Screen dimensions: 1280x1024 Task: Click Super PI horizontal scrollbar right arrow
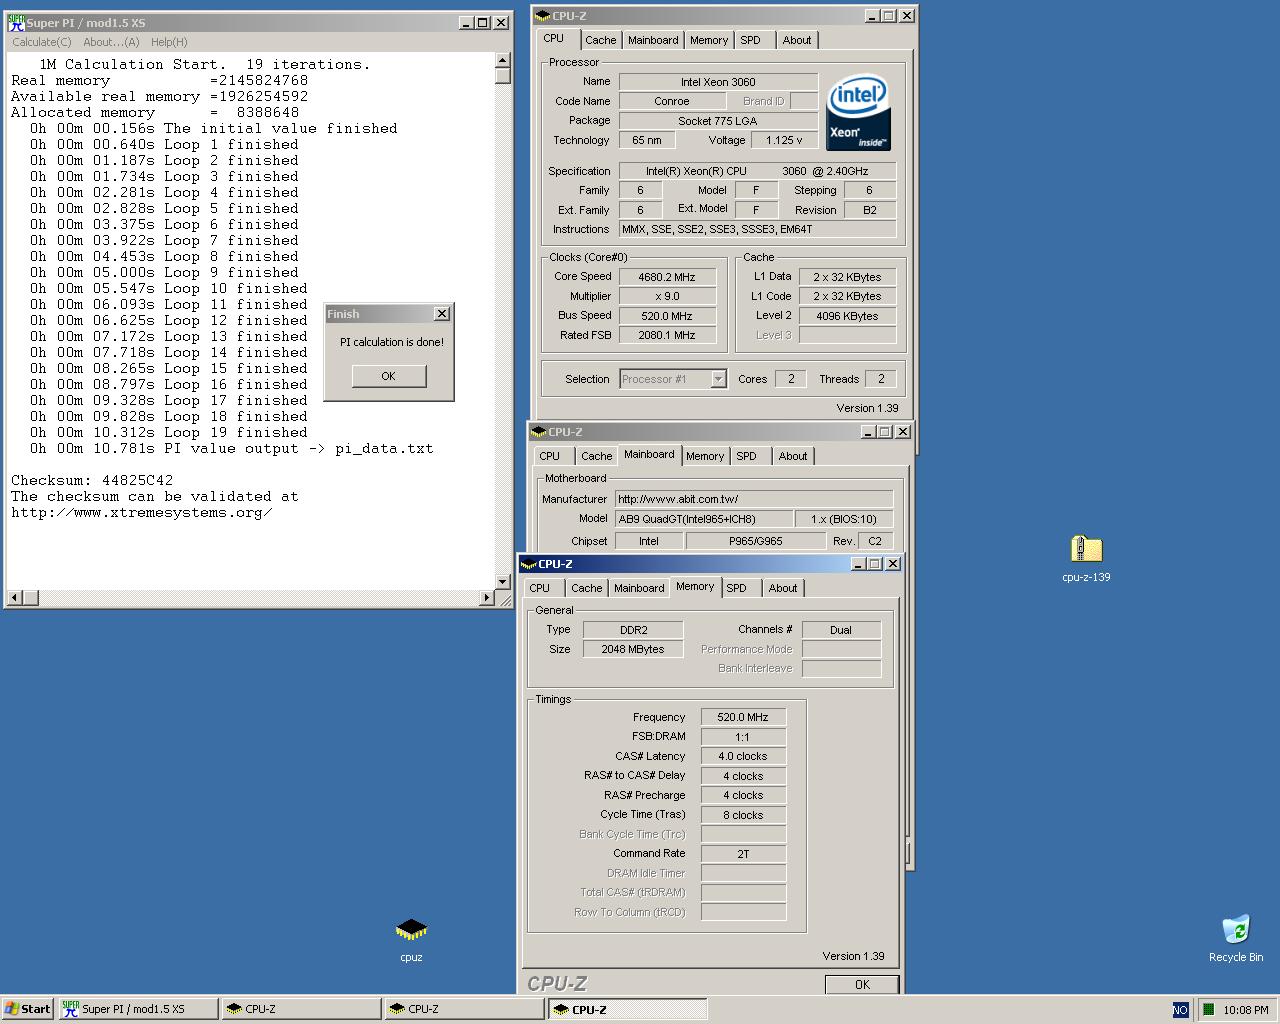click(x=487, y=598)
